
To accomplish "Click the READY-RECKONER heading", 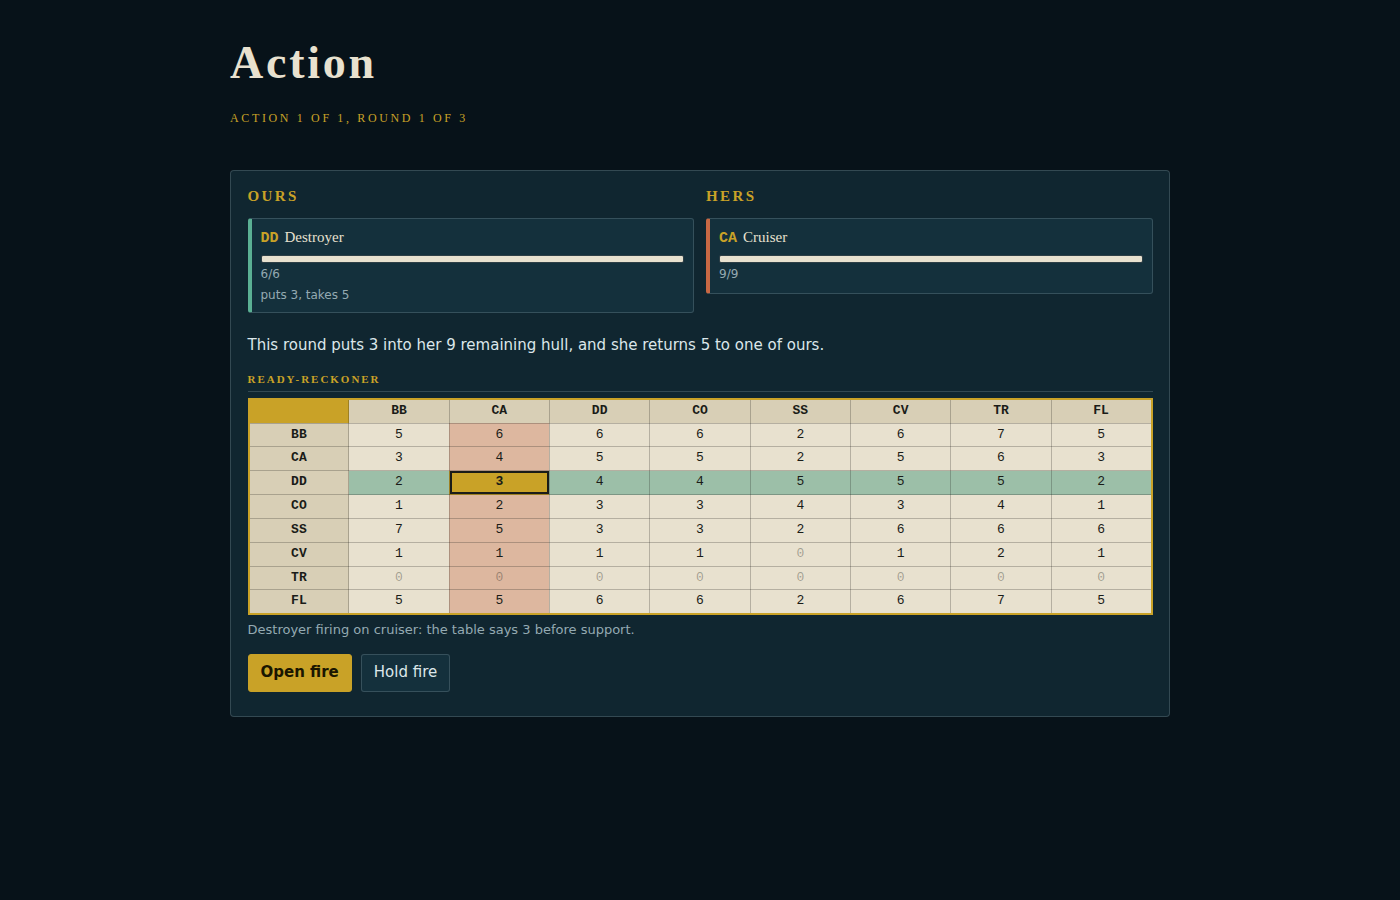I will pos(314,380).
